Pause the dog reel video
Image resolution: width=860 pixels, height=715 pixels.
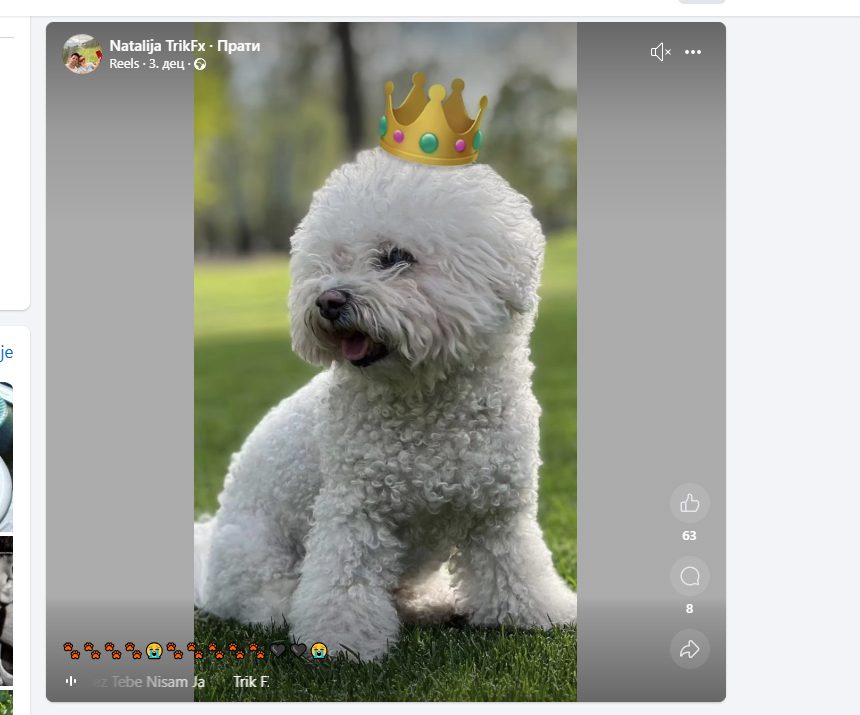pyautogui.click(x=385, y=362)
